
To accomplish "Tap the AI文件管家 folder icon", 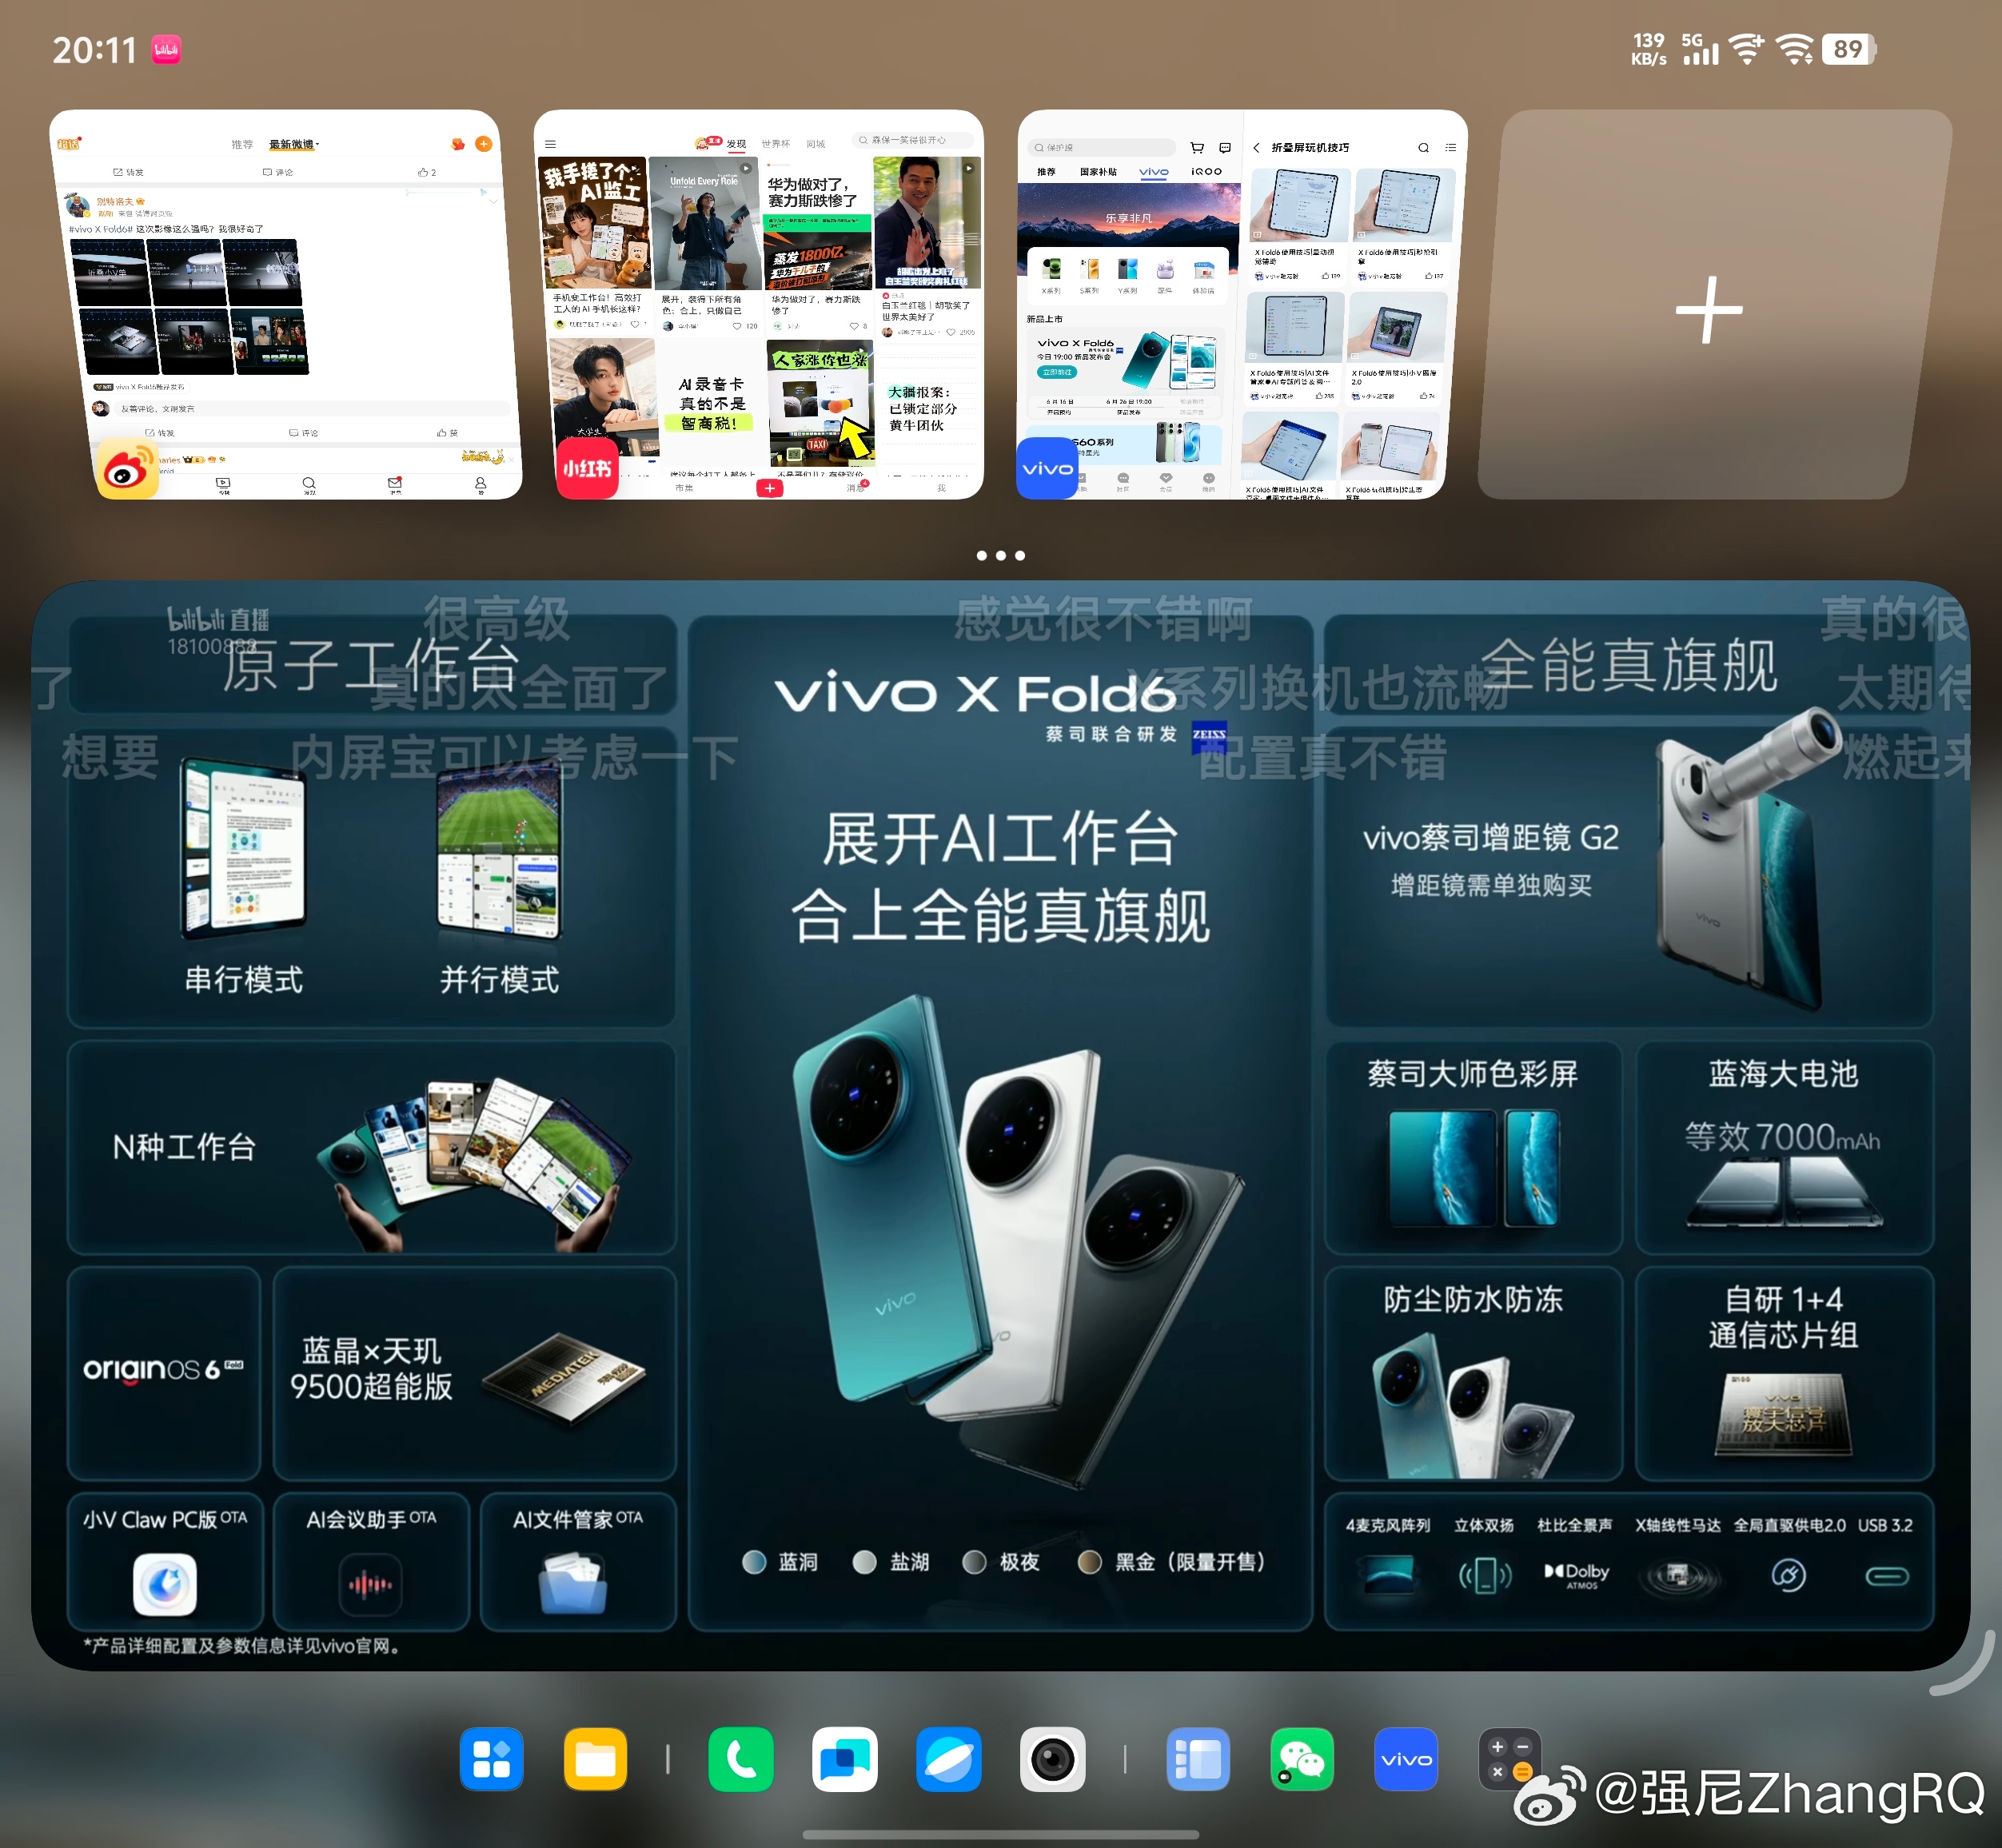I will coord(573,1584).
